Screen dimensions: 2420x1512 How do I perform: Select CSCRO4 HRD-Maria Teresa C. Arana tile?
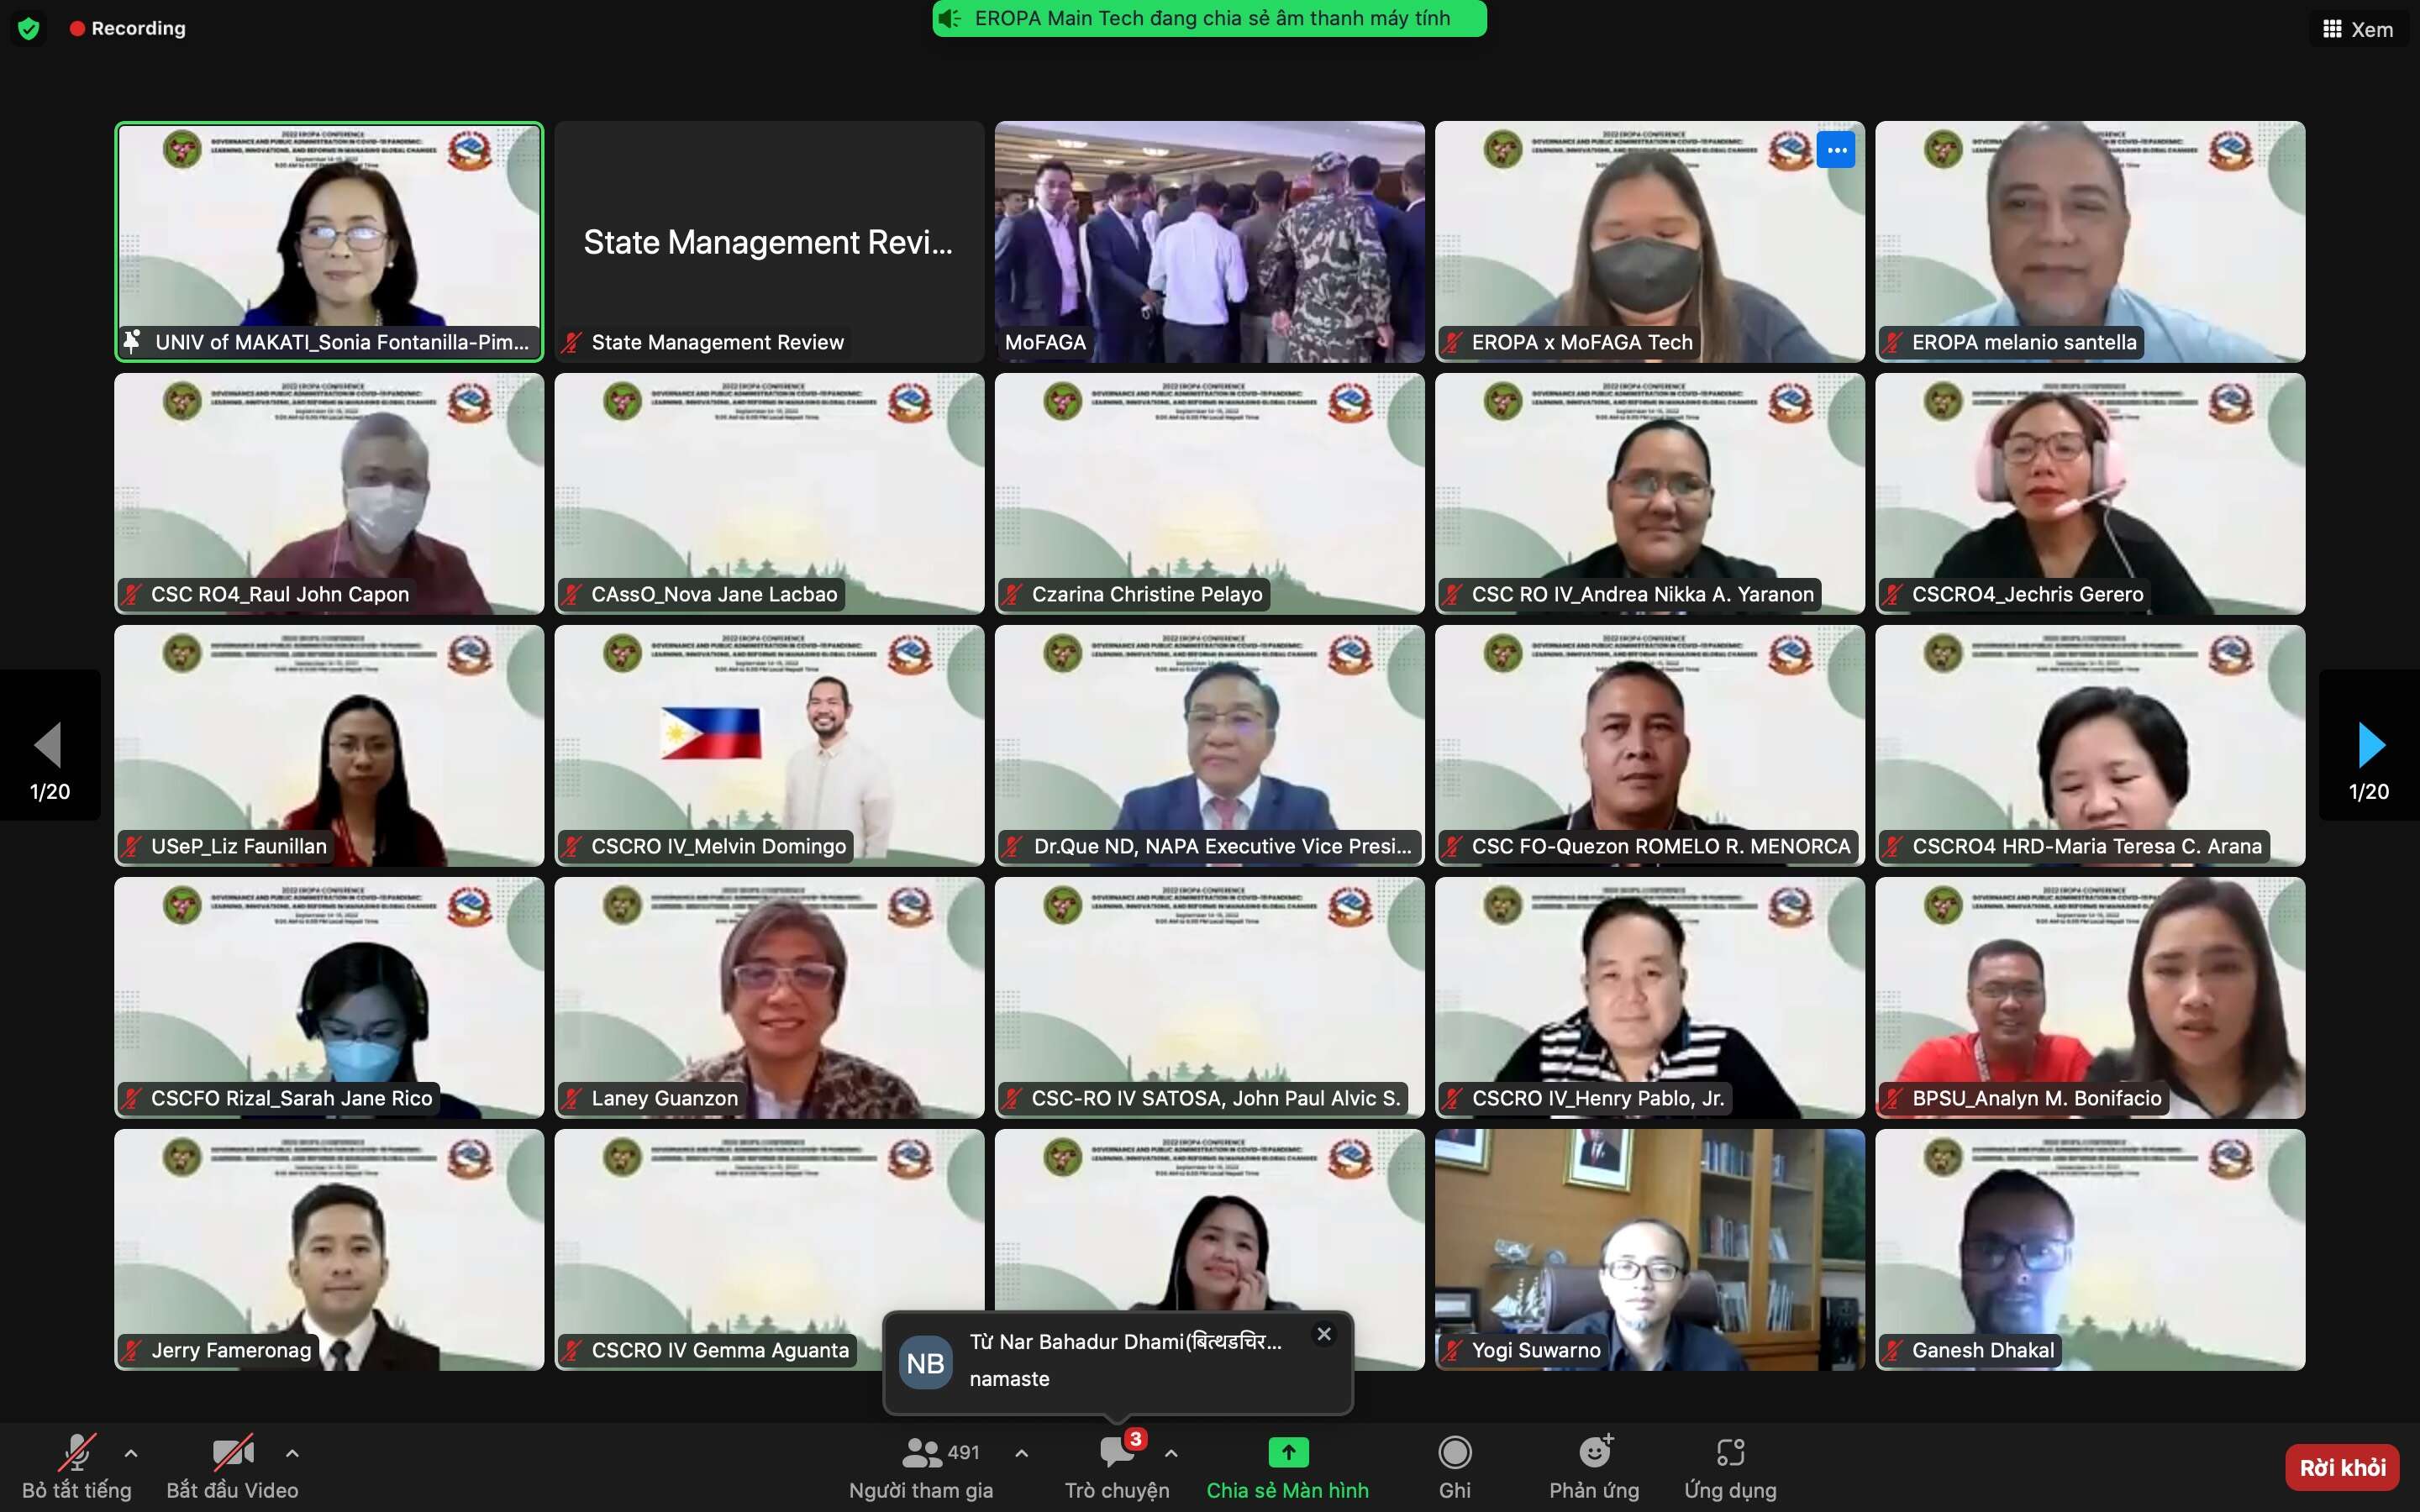tap(2090, 746)
